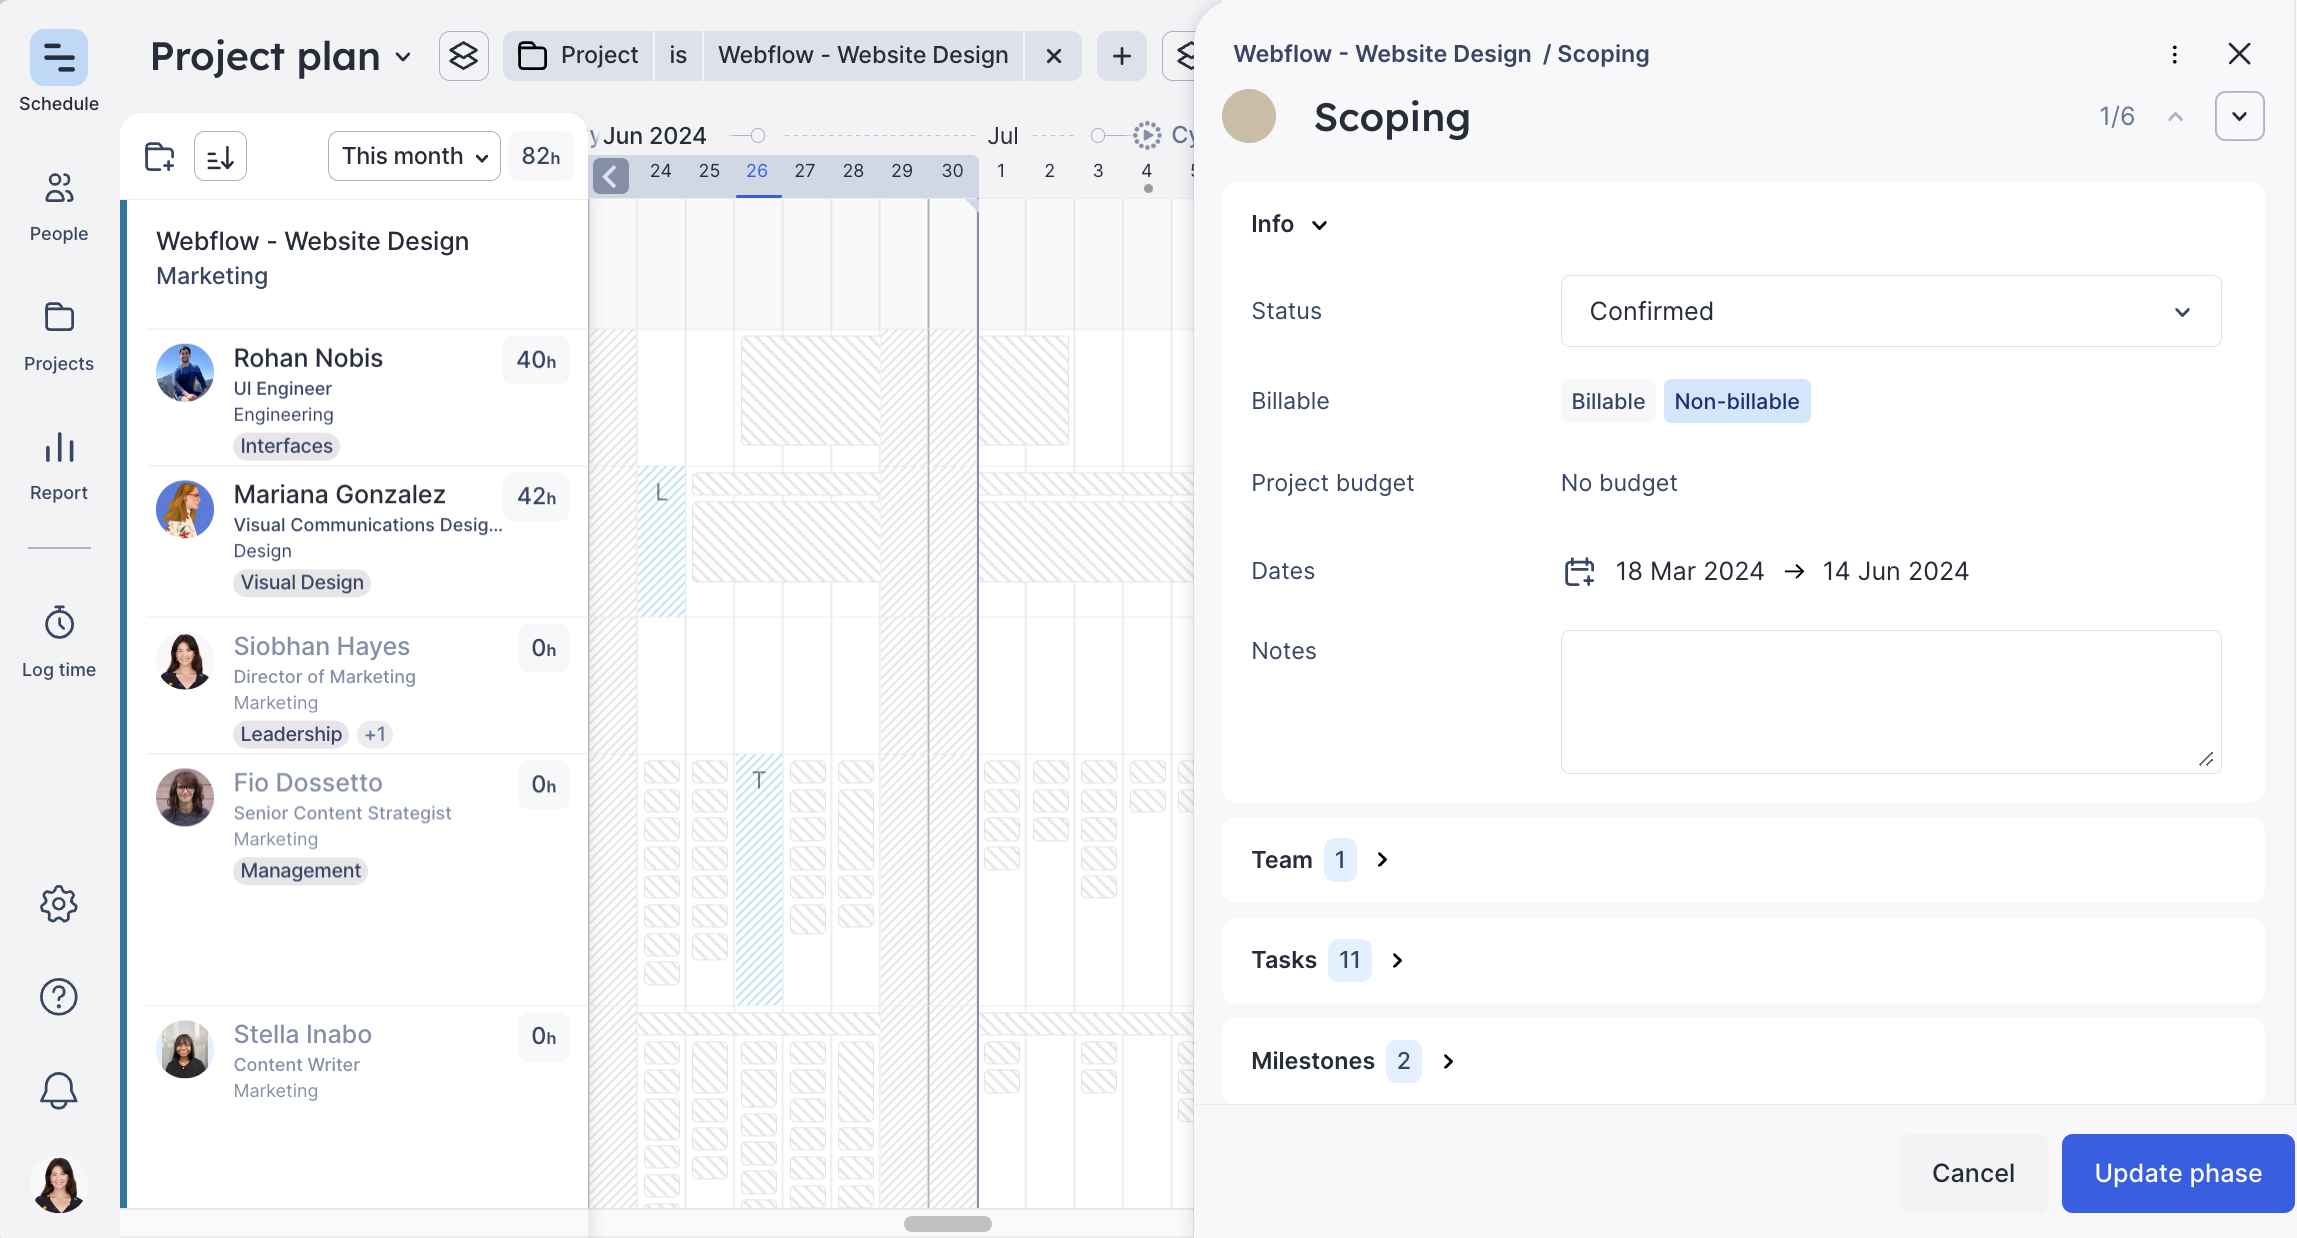Viewport: 2297px width, 1238px height.
Task: Open Settings via the gear icon
Action: pyautogui.click(x=58, y=903)
